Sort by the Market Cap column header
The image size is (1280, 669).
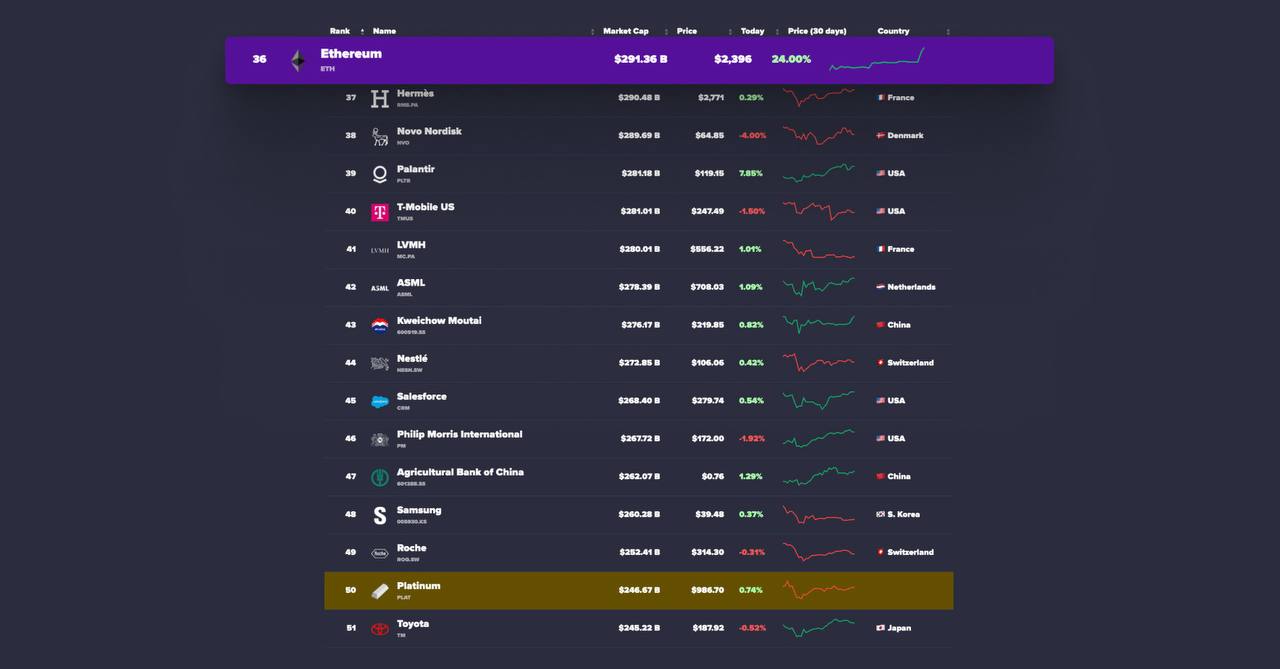pos(625,31)
